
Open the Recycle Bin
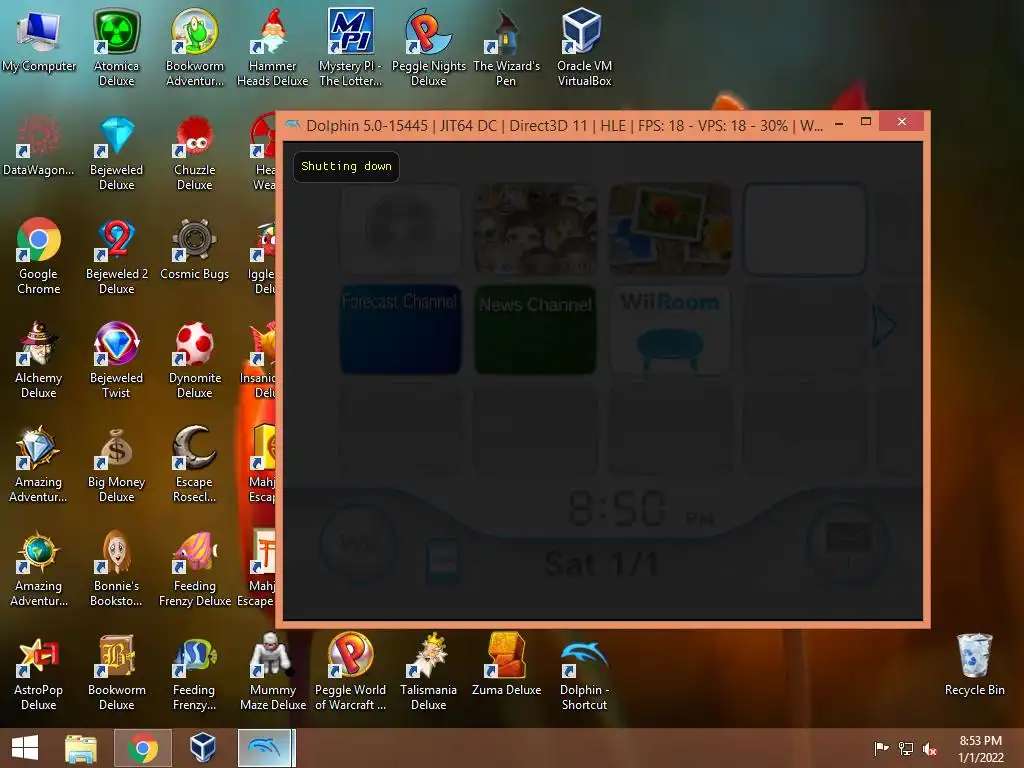pos(974,664)
